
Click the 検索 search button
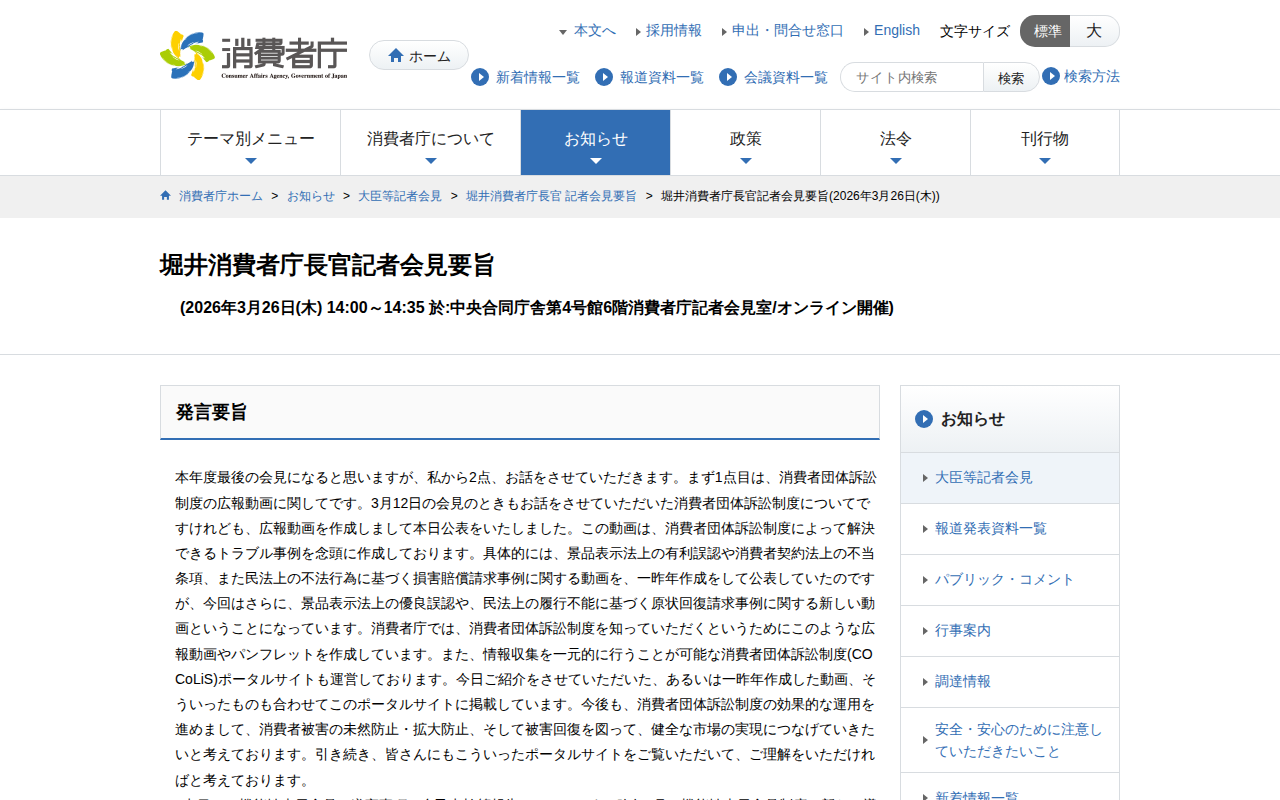coord(1010,78)
